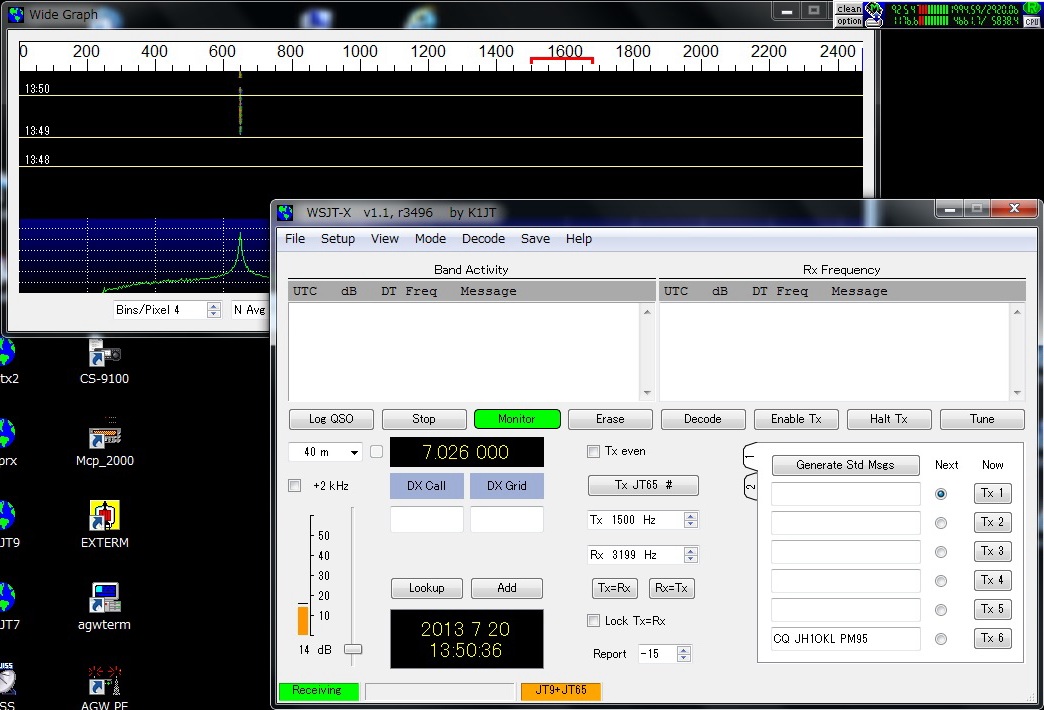Click the audio level vertical slider handle

[352, 649]
